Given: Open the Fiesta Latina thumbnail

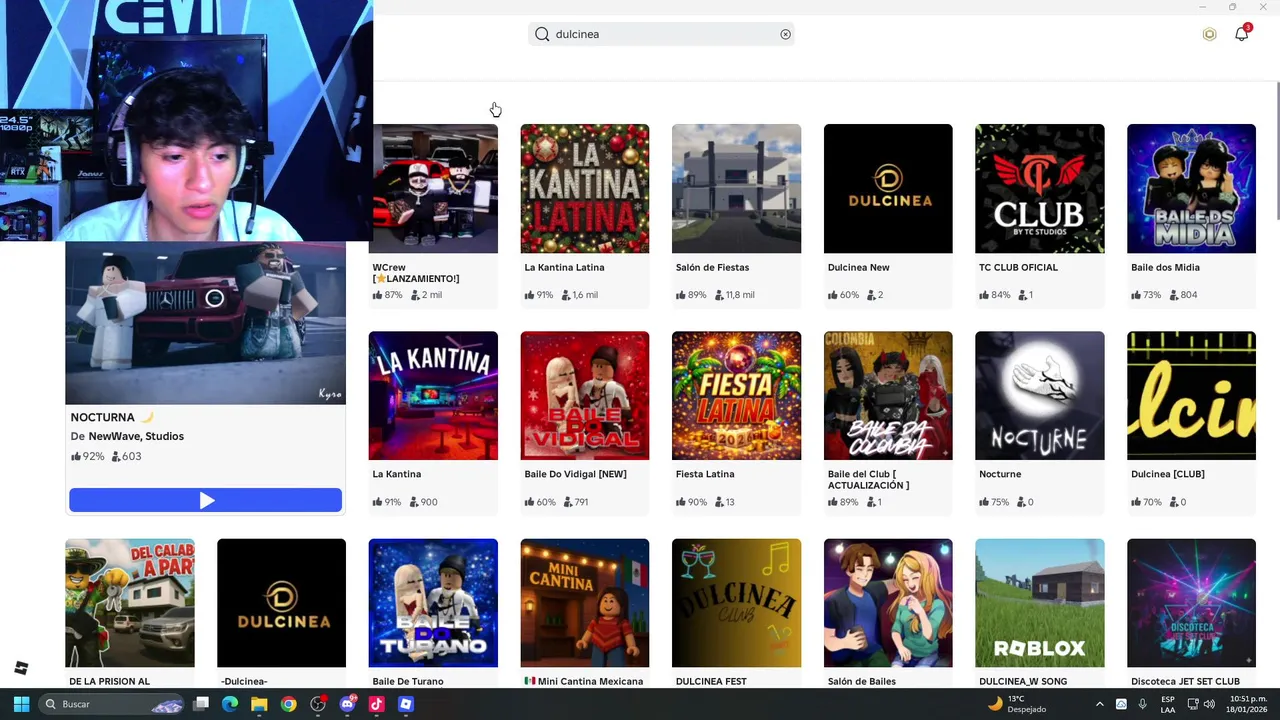Looking at the screenshot, I should point(736,396).
